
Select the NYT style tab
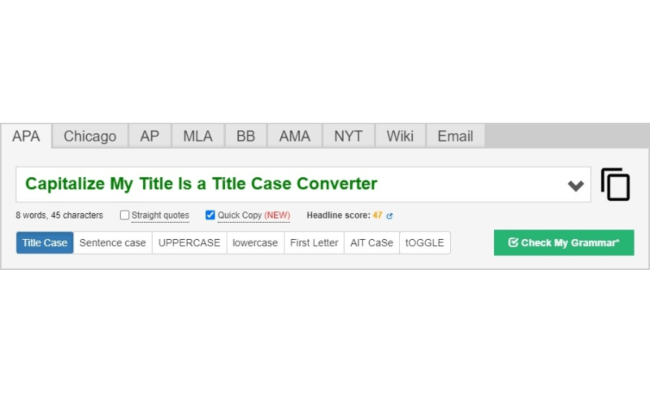click(x=348, y=136)
